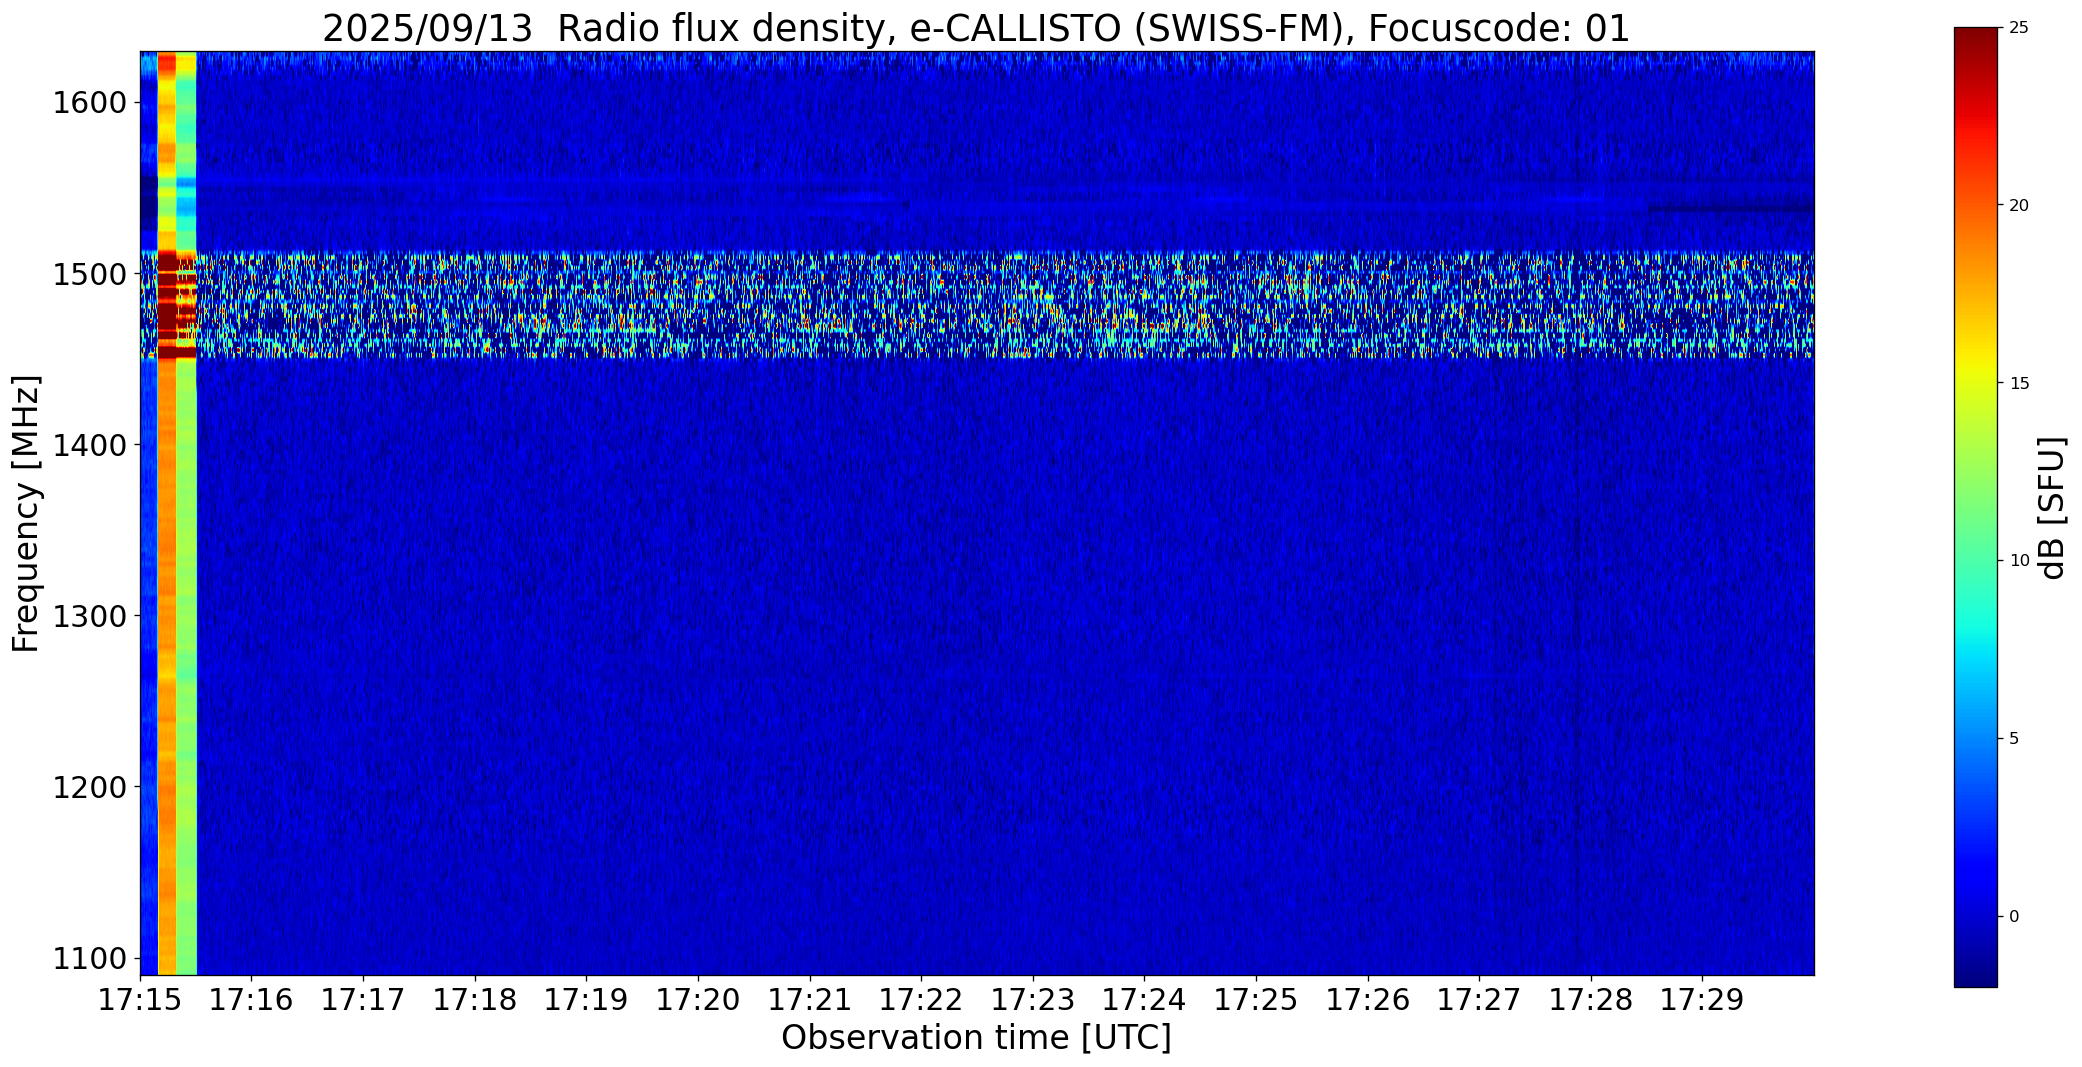2082x1067 pixels.
Task: Click the 17:16 time tick label
Action: click(252, 999)
